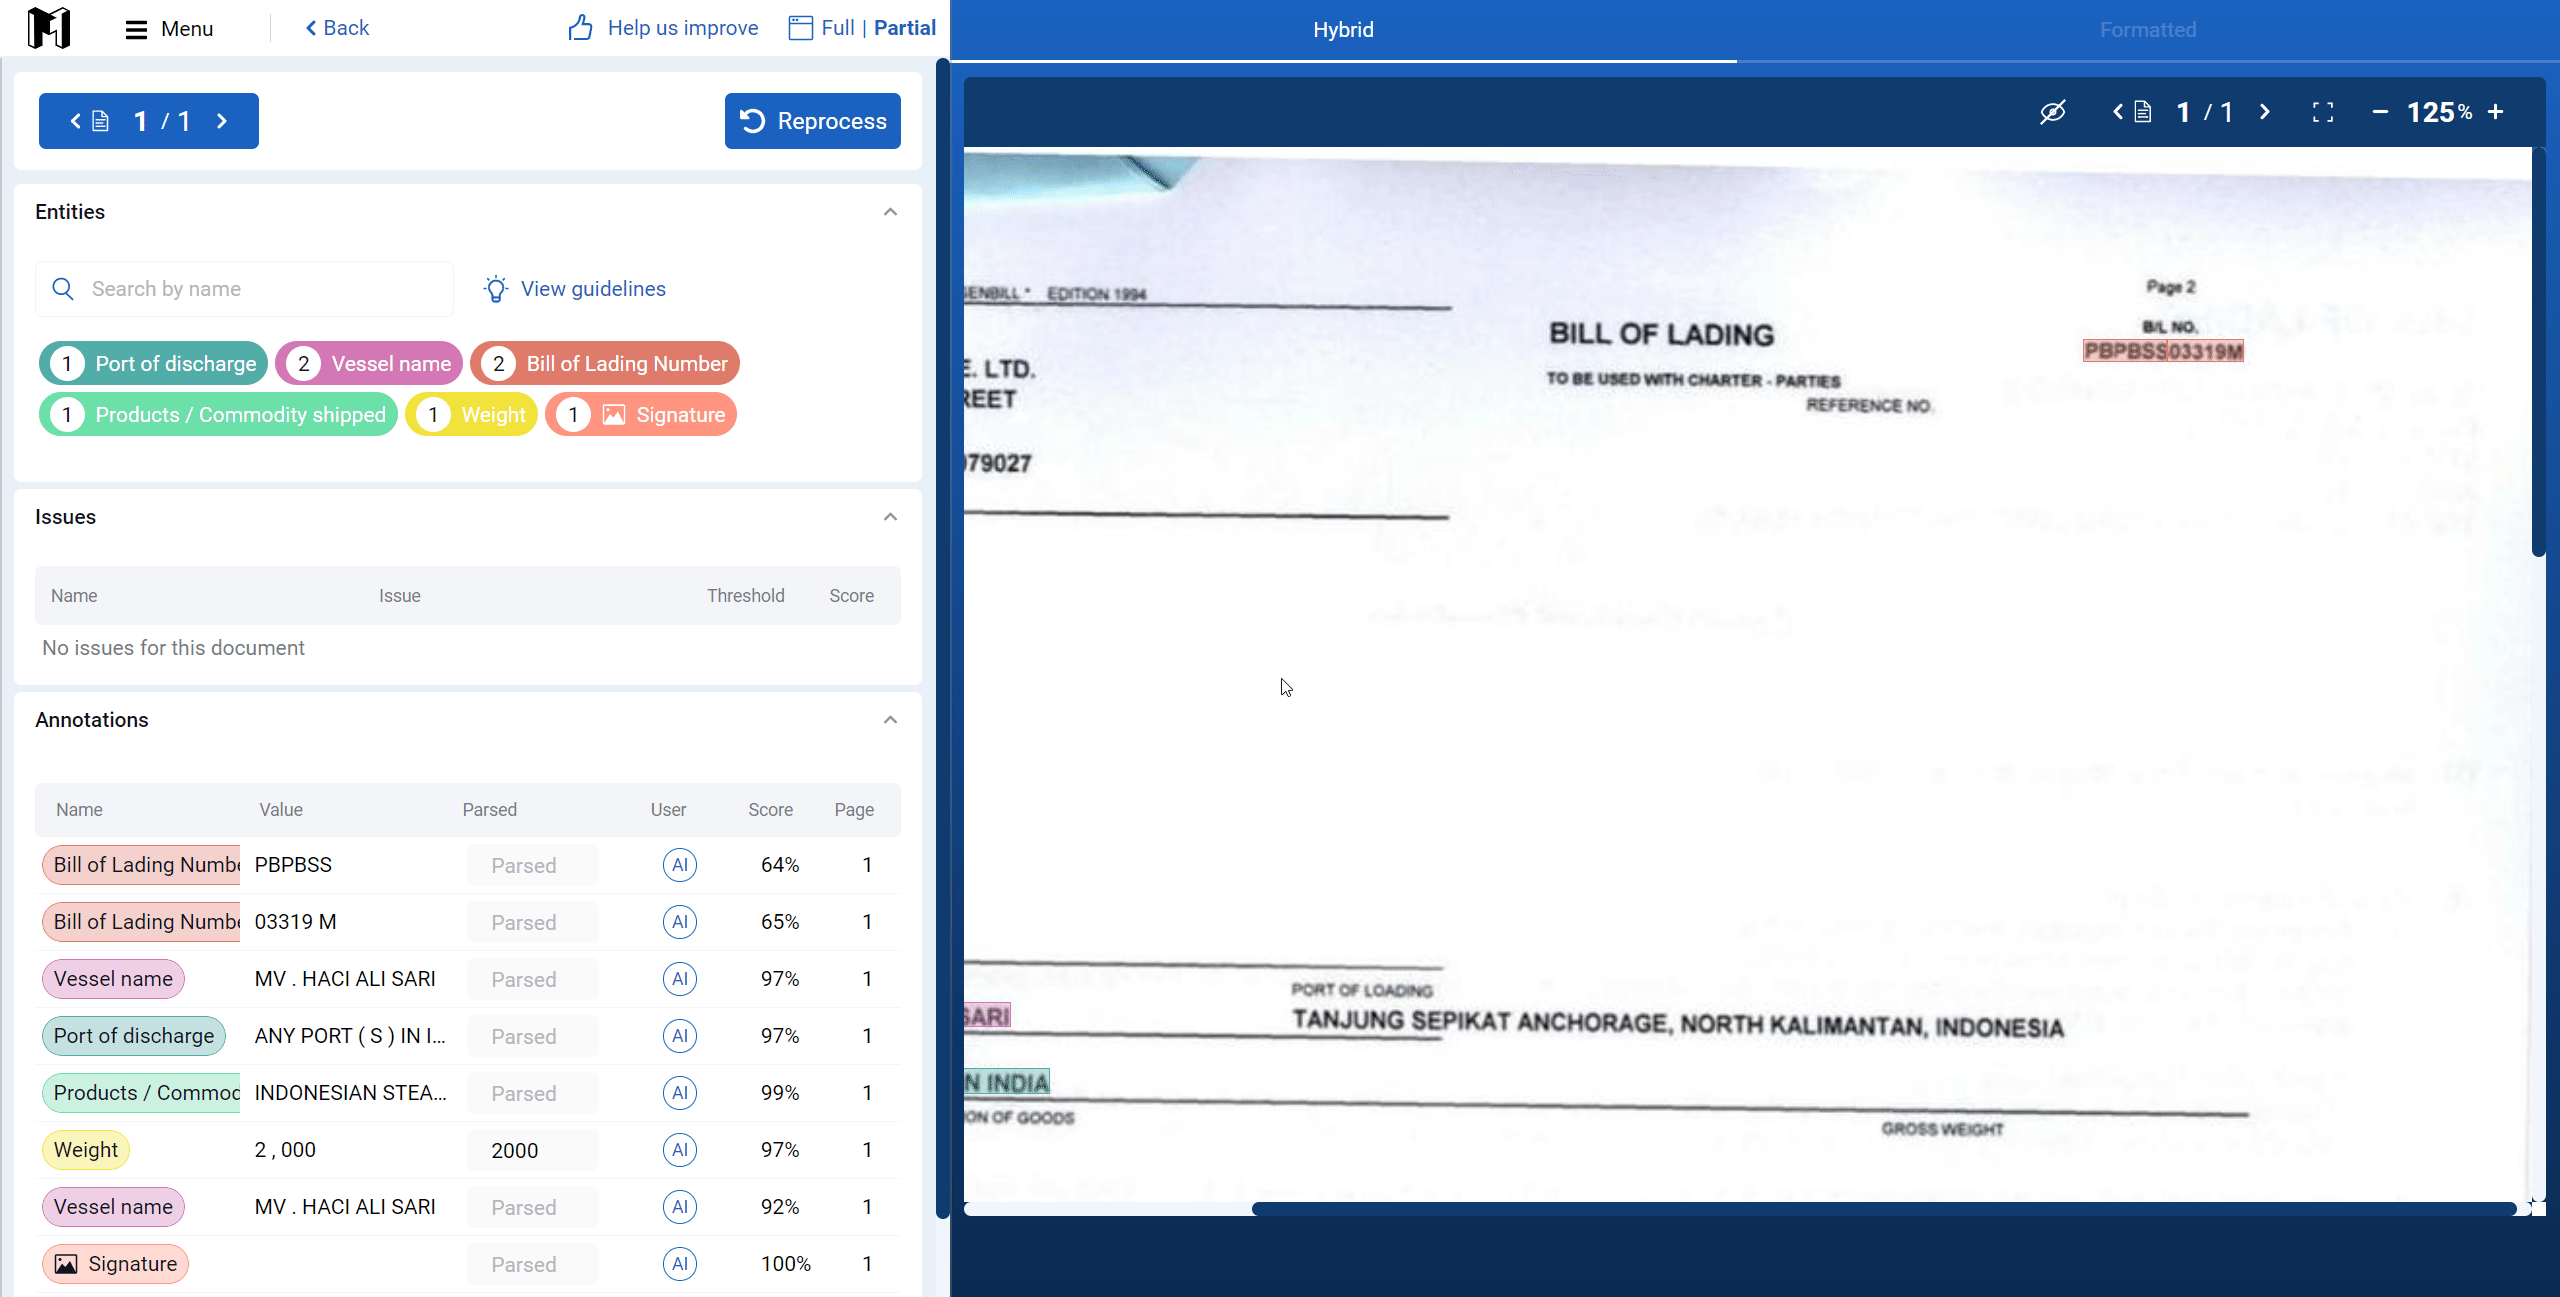This screenshot has width=2560, height=1297.
Task: Click the 125% zoom level value
Action: [2439, 112]
